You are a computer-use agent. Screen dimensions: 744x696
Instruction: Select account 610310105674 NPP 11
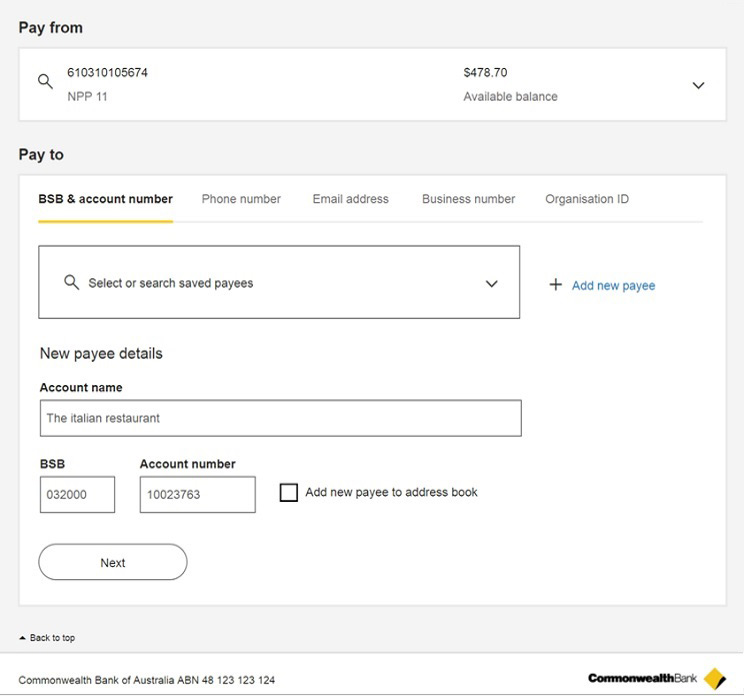tap(107, 84)
